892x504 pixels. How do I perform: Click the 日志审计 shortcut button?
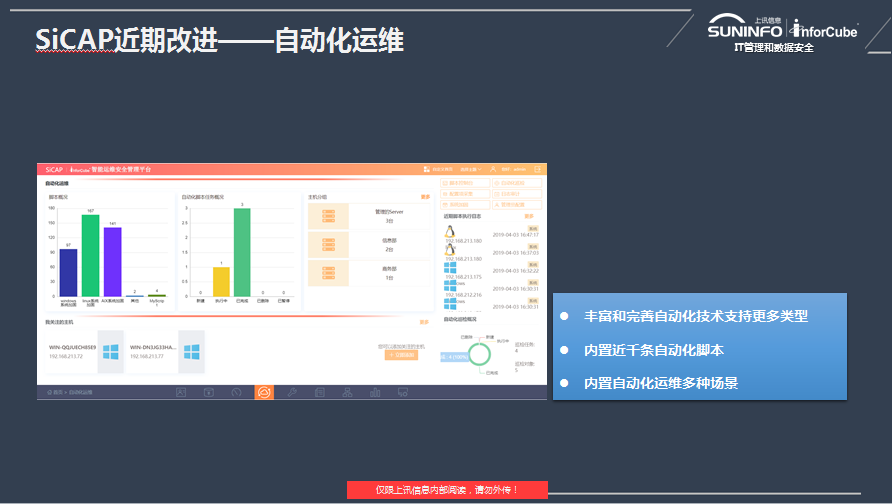tap(519, 193)
